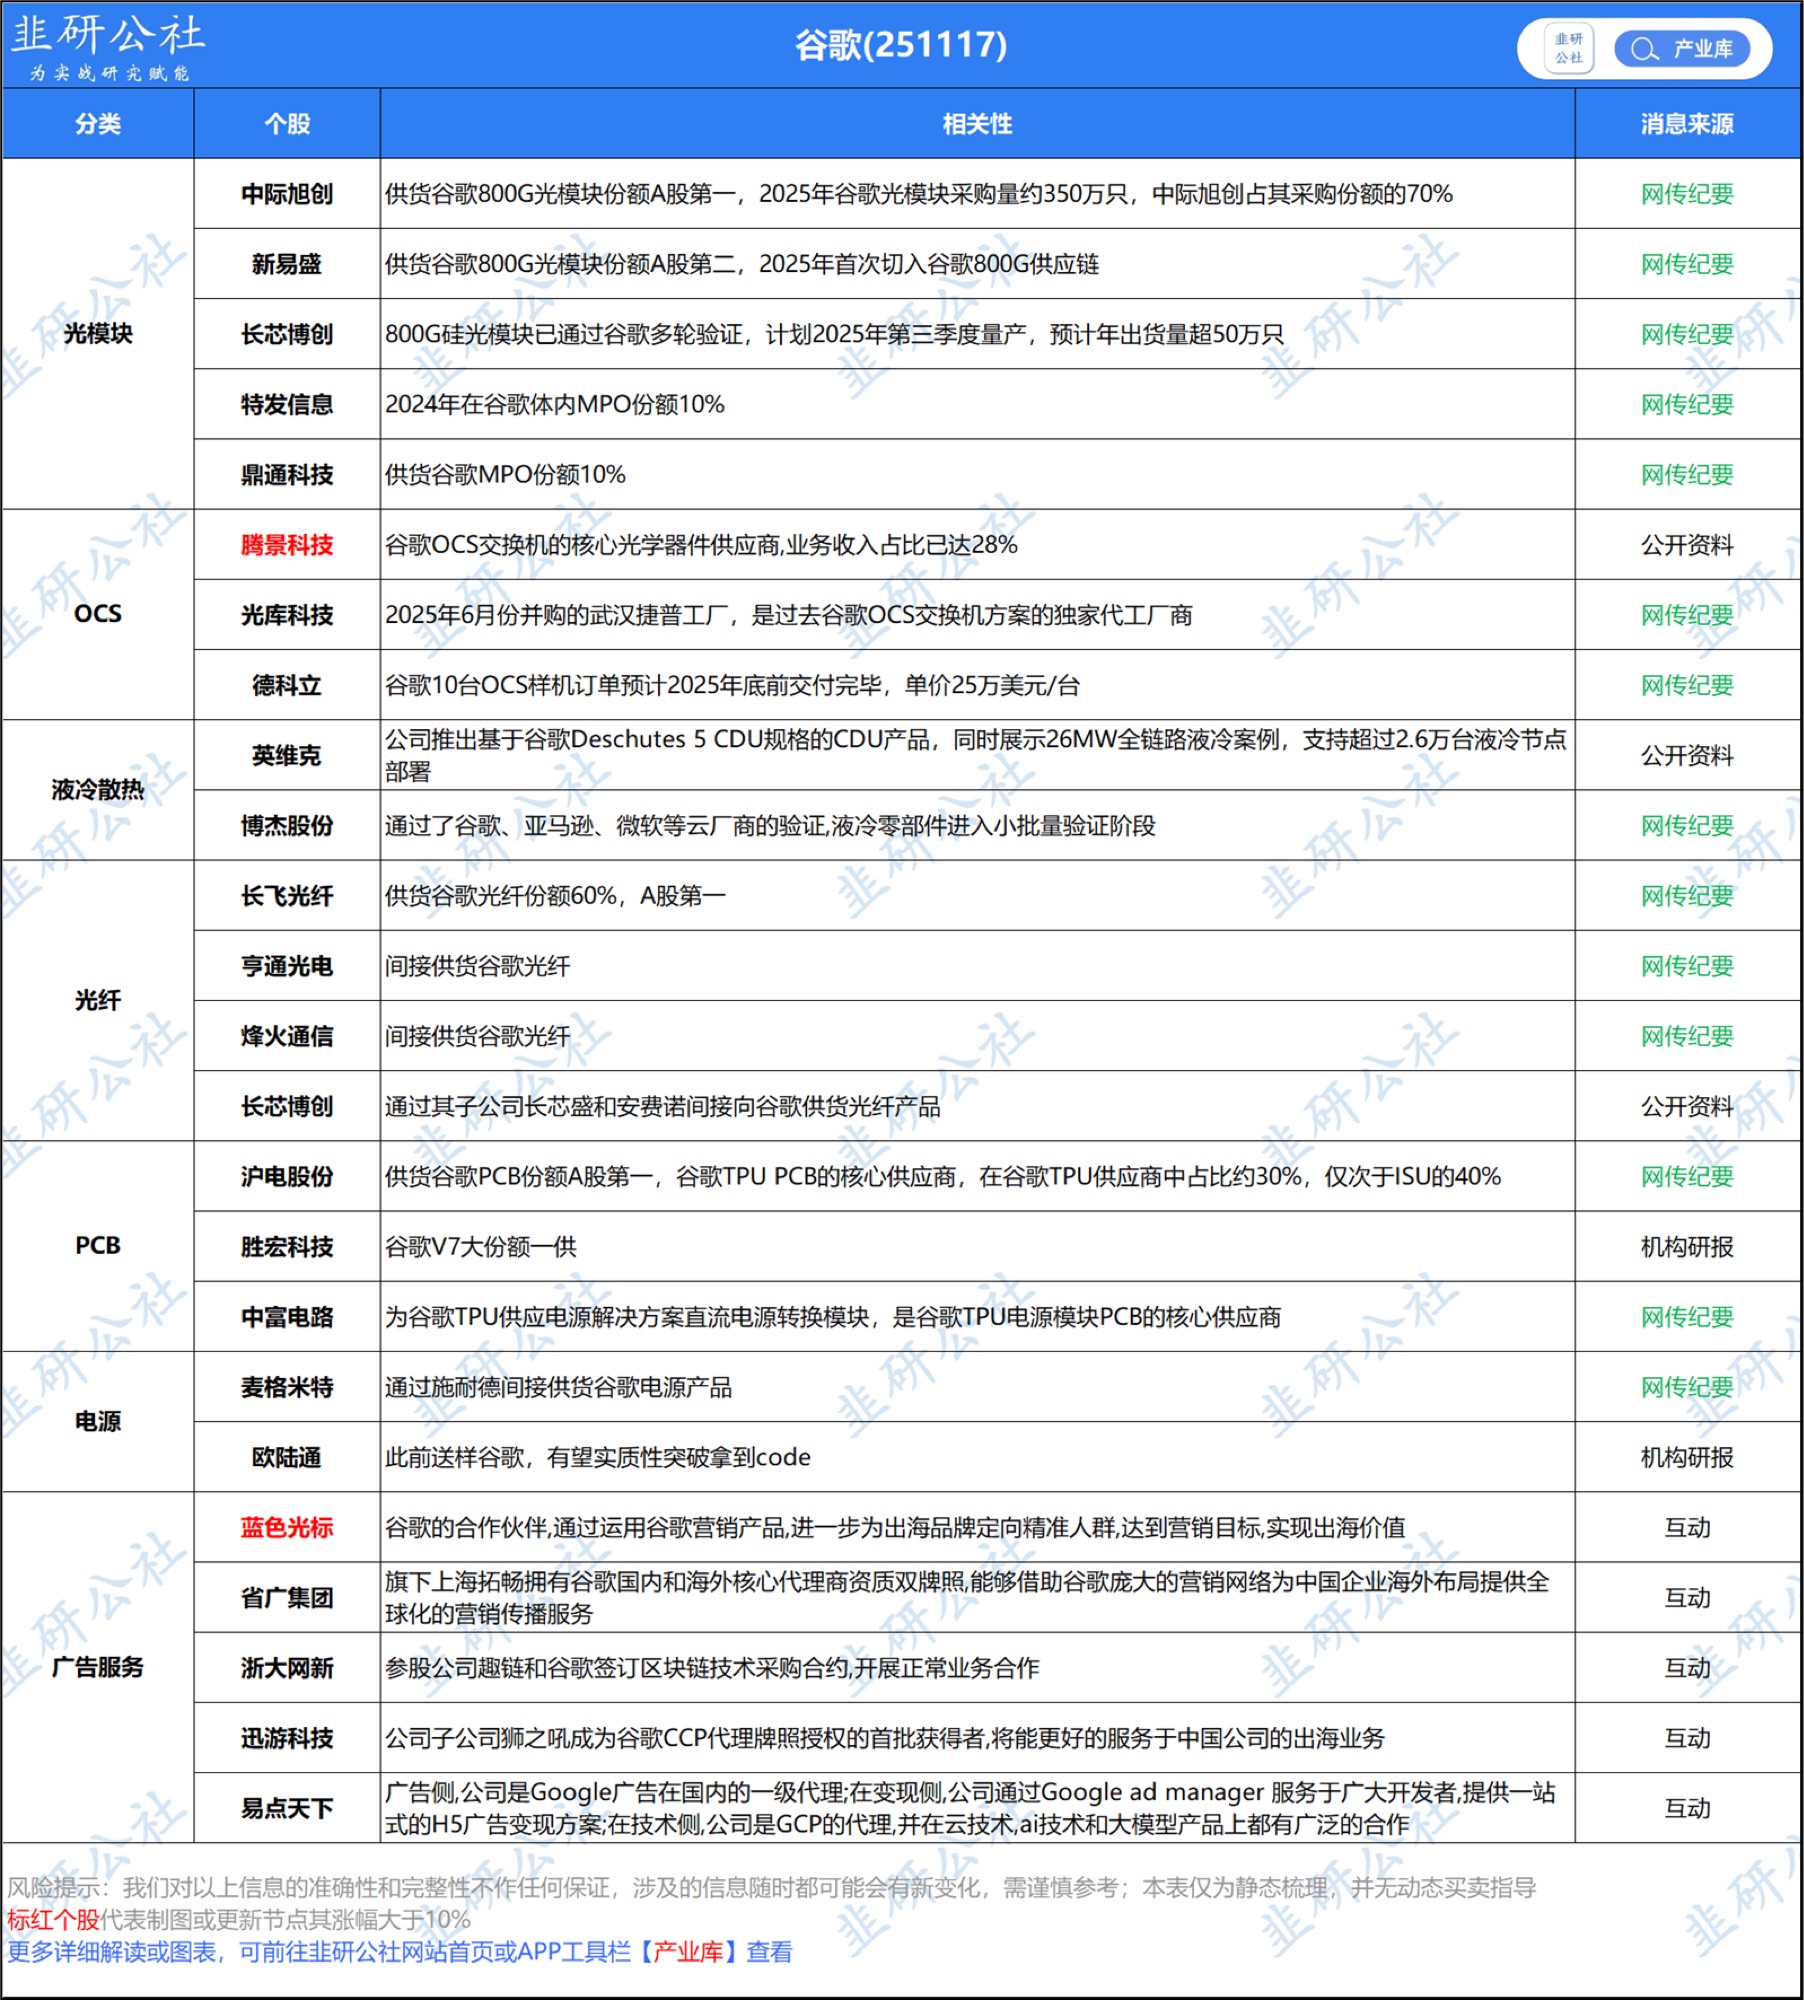Click the 沪电股份 stock name
Screen dimensions: 1804x2000
287,1176
